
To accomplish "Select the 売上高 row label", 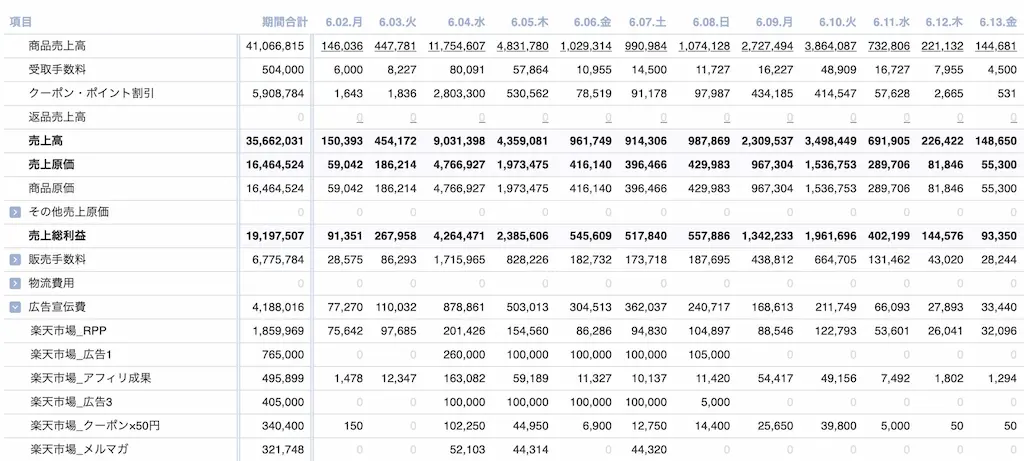I will pos(46,141).
